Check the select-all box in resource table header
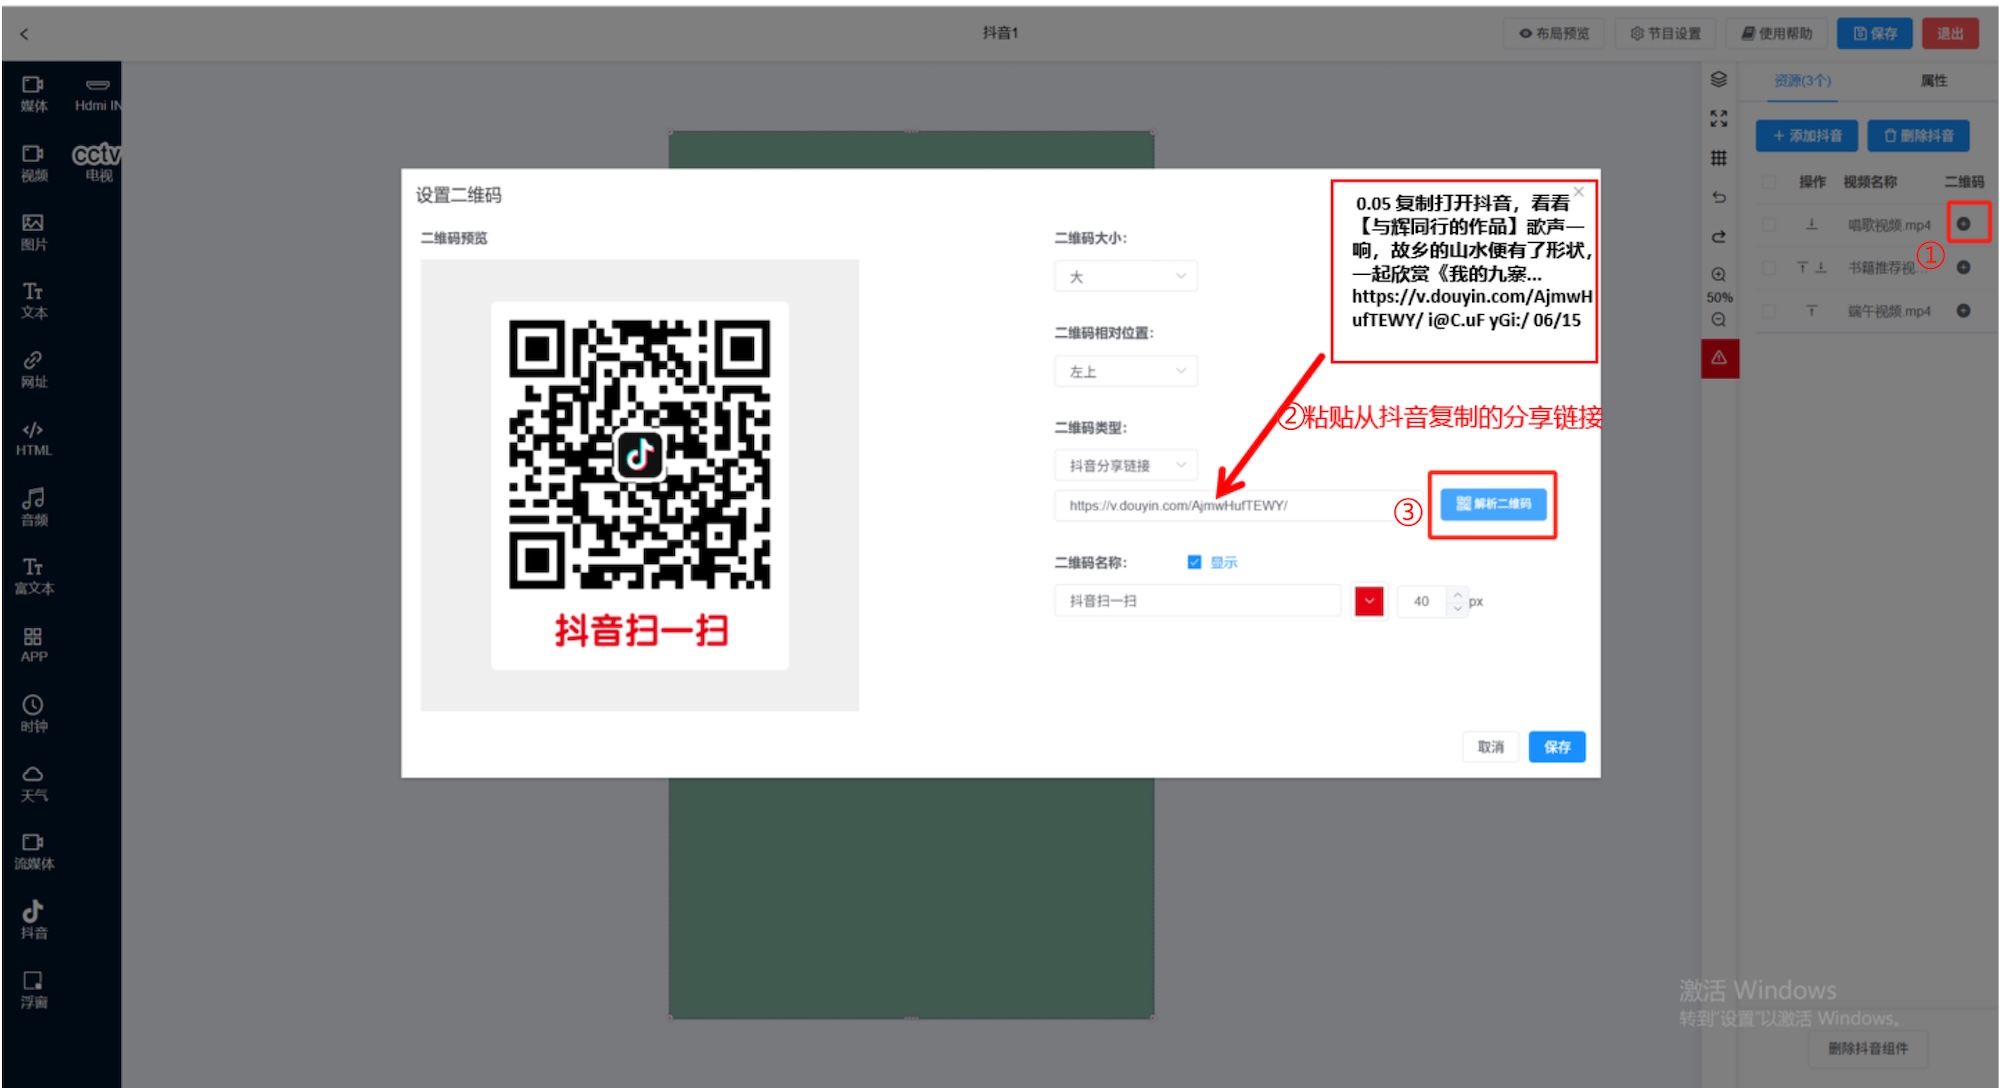The image size is (2000, 1088). (1769, 182)
